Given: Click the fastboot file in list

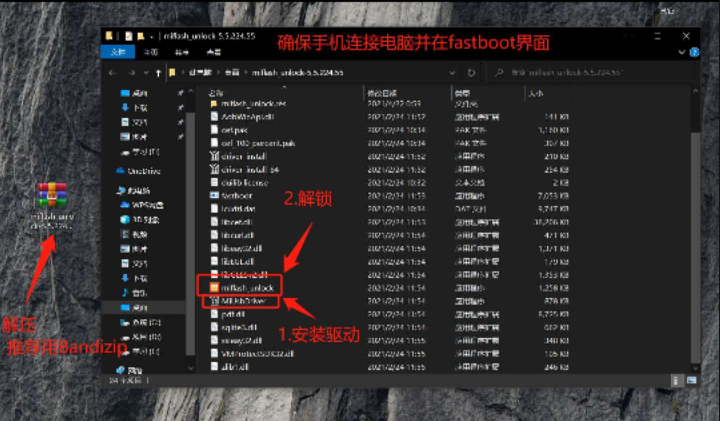Looking at the screenshot, I should coord(236,195).
